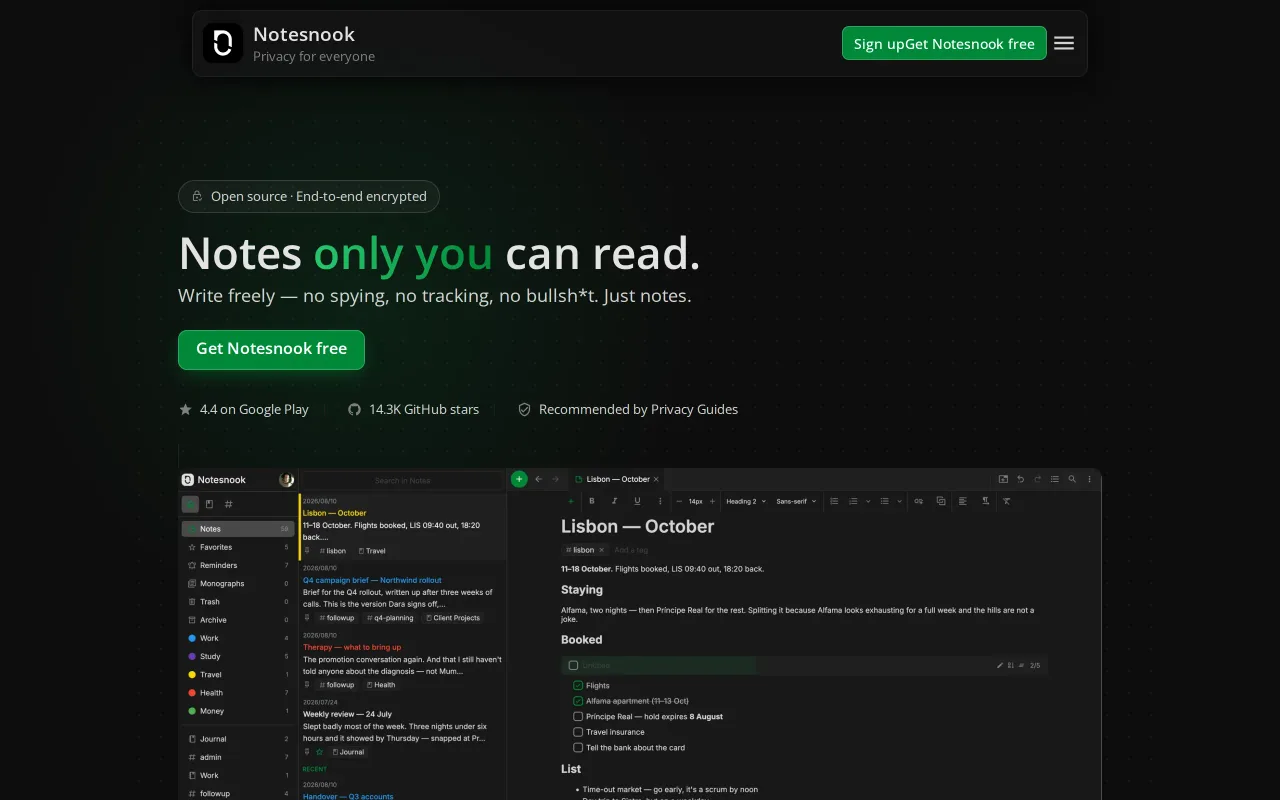Uncheck the Flights task
Image resolution: width=1280 pixels, height=800 pixels.
[x=578, y=686]
